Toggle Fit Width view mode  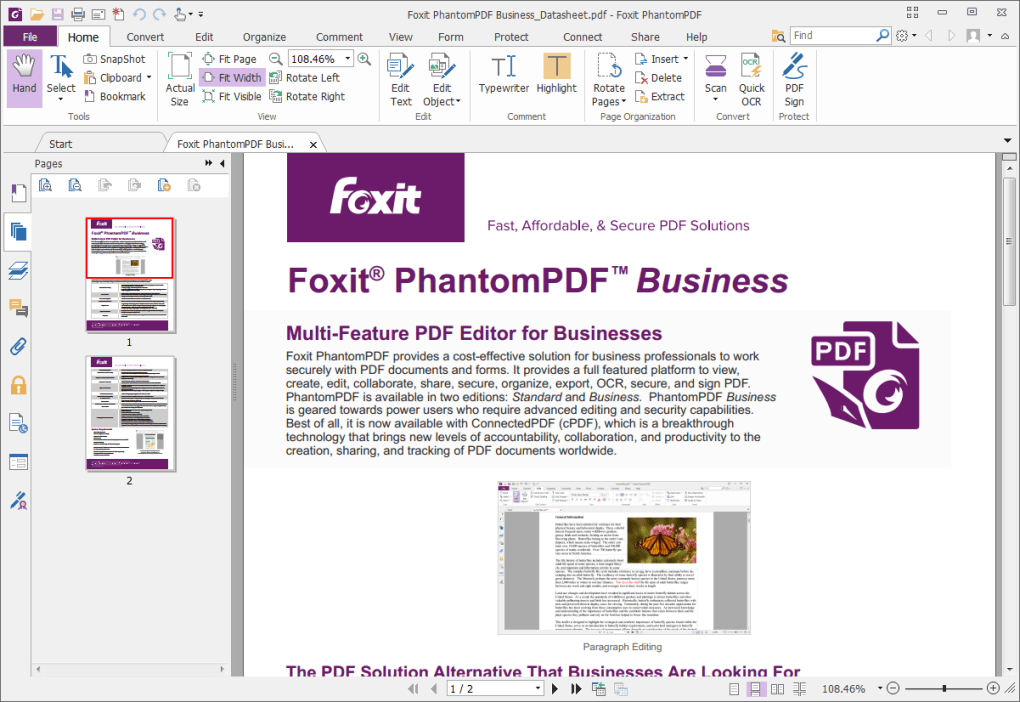231,77
